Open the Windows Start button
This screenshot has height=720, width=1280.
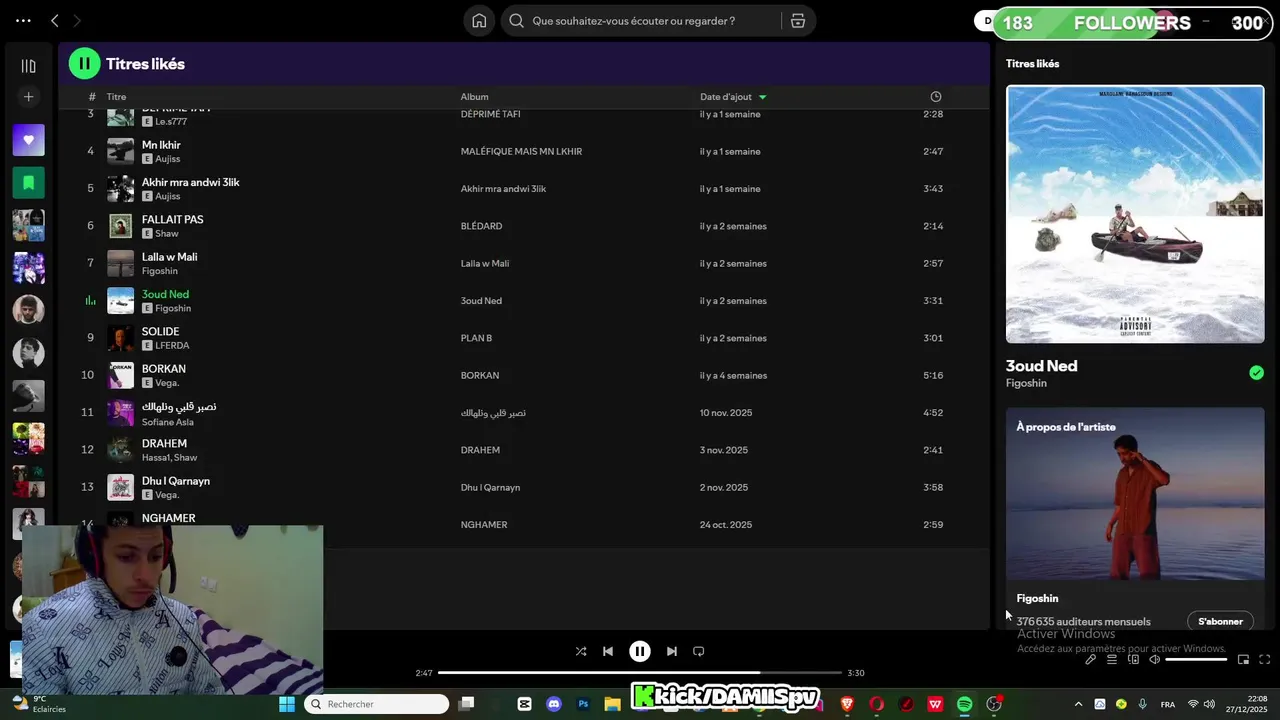click(287, 704)
